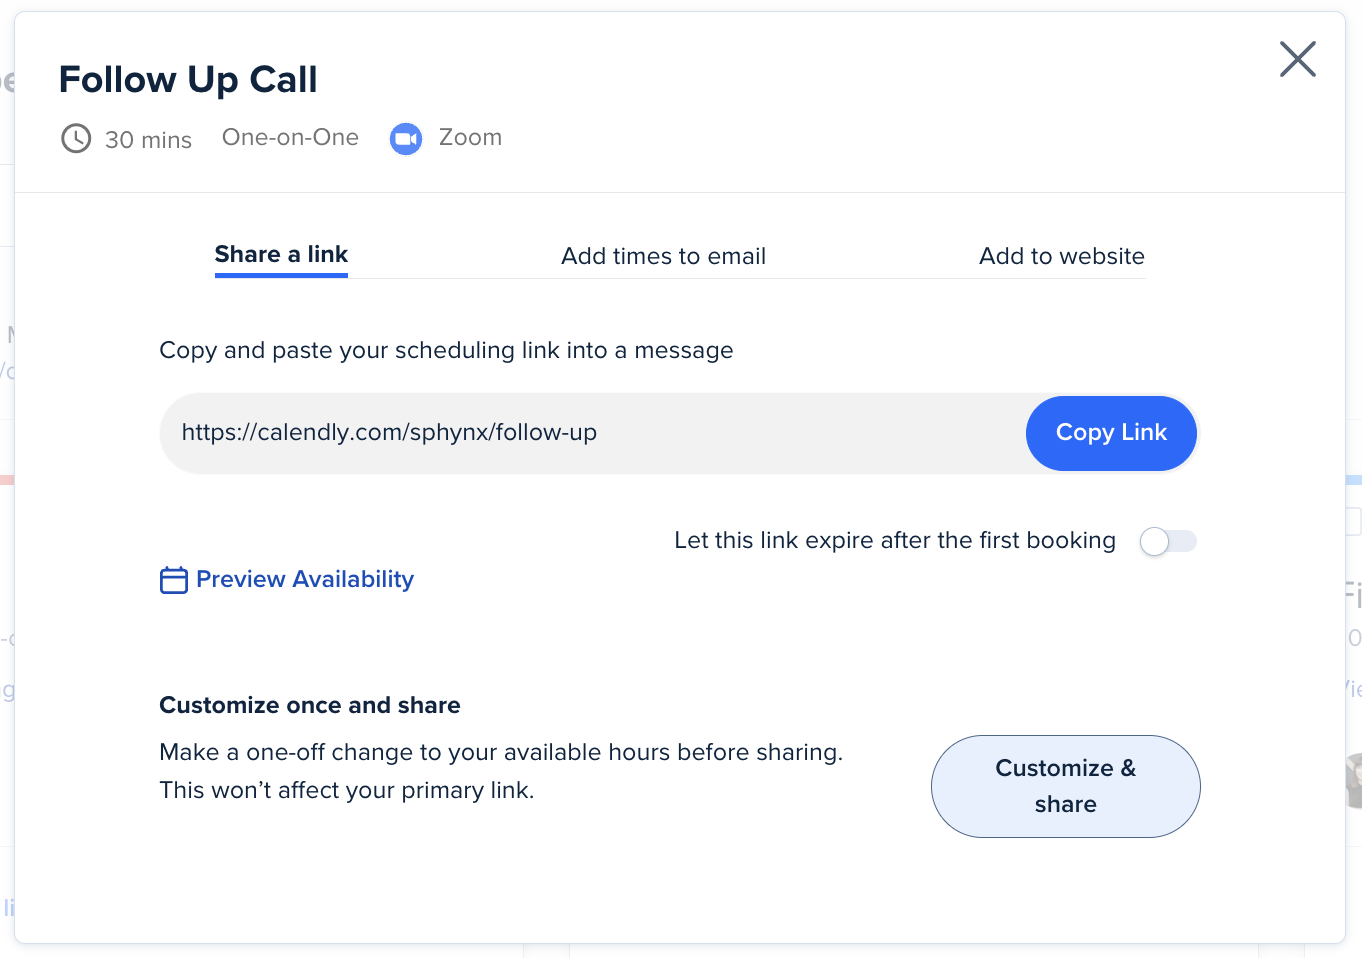Viewport: 1362px width, 958px height.
Task: Open Add times to email tab
Action: tap(663, 256)
